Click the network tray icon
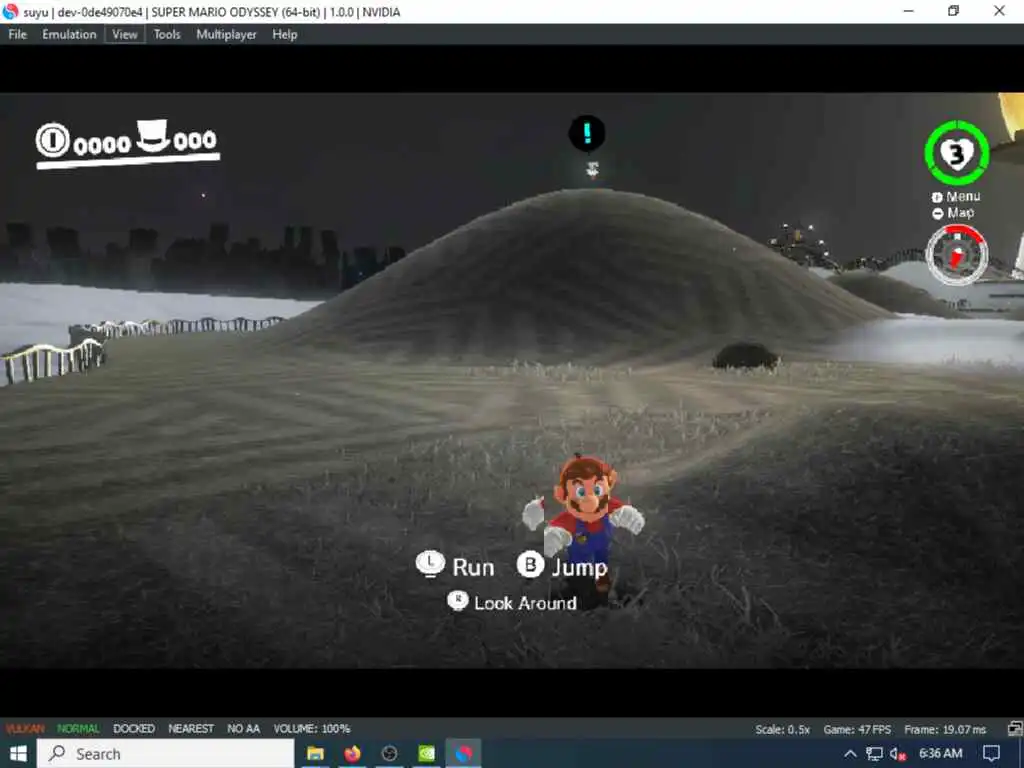Screen dimensions: 1024x768 874,754
